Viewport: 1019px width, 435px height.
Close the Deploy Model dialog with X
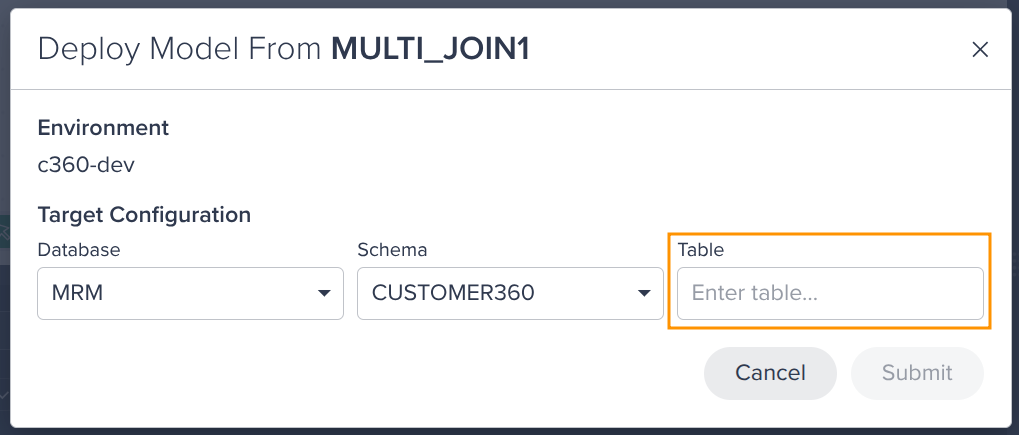click(x=980, y=49)
